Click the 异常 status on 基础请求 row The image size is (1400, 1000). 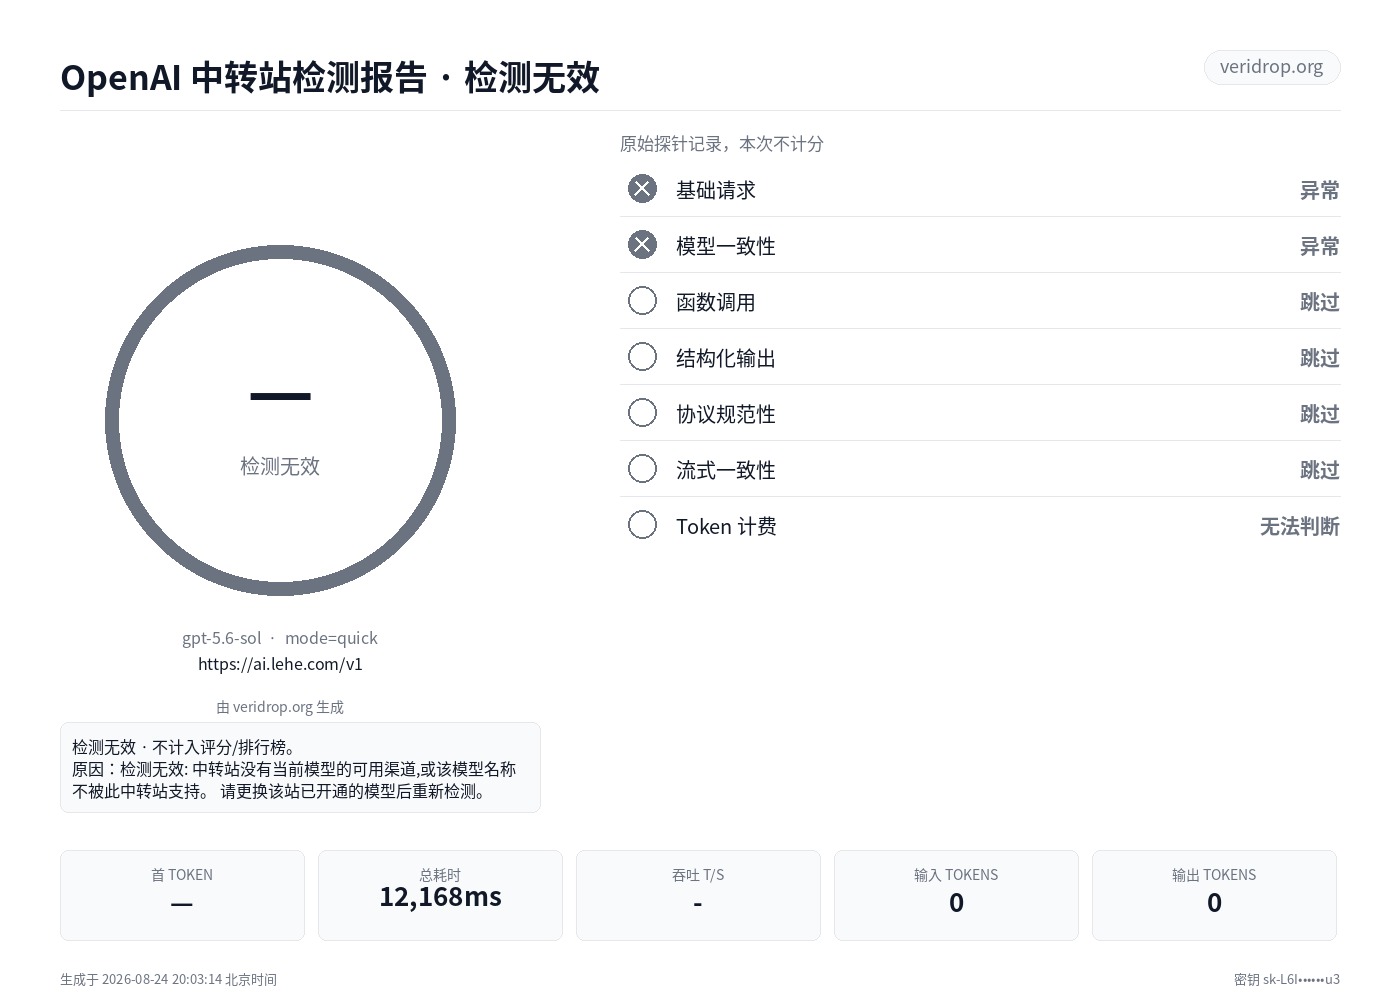click(x=1319, y=190)
